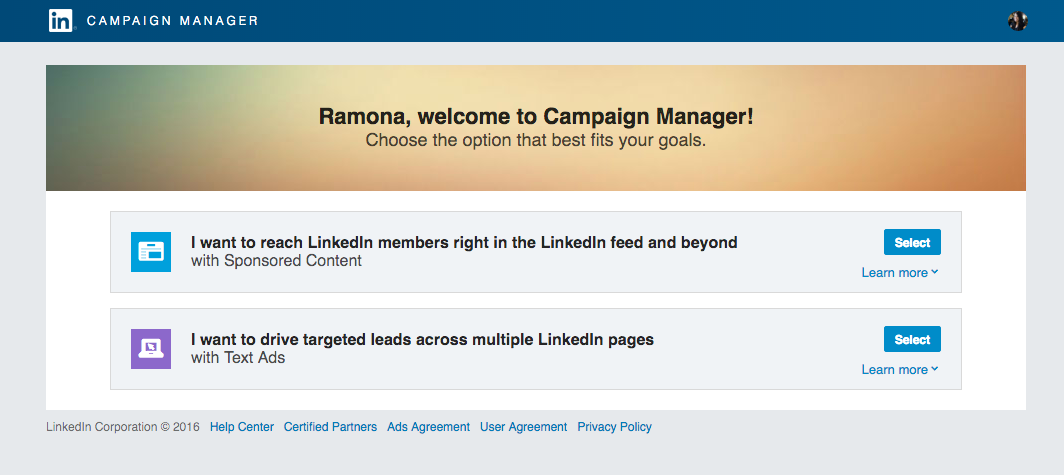Image resolution: width=1064 pixels, height=475 pixels.
Task: Click the LinkedIn logo icon
Action: (60, 21)
